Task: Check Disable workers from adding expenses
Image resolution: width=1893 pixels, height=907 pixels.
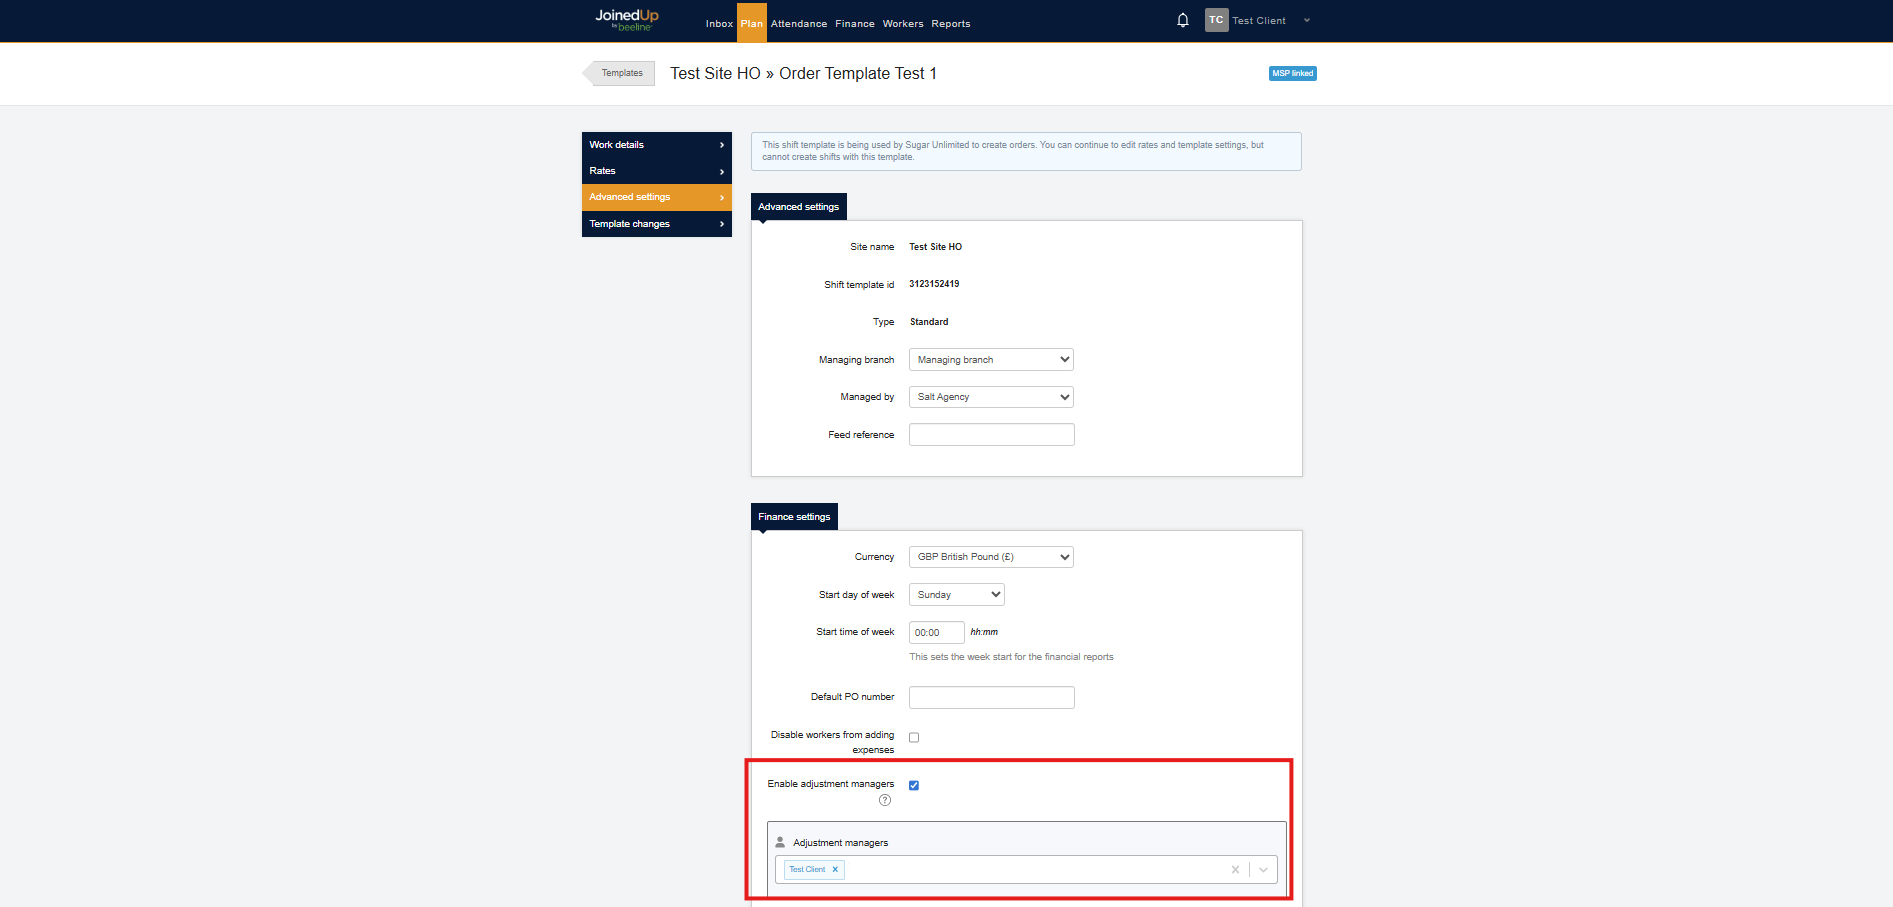Action: click(914, 738)
